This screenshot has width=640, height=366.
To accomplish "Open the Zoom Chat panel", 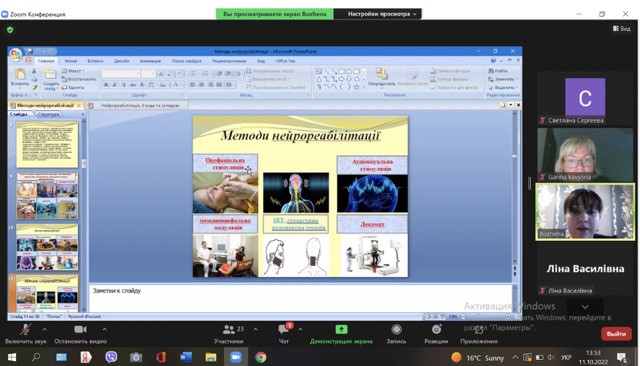I will [x=284, y=334].
